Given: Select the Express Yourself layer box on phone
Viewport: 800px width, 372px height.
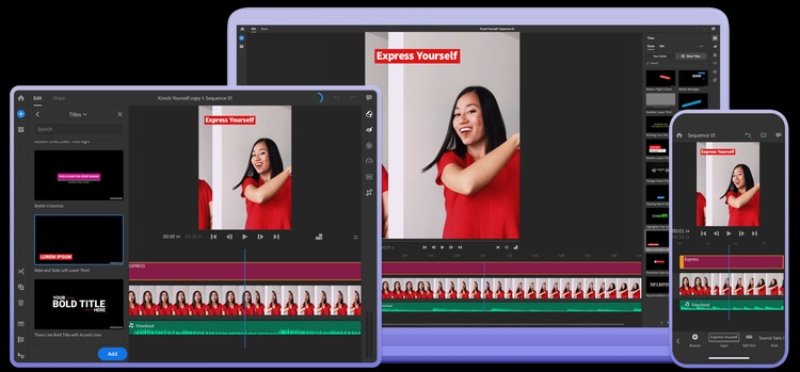Looking at the screenshot, I should (x=723, y=337).
